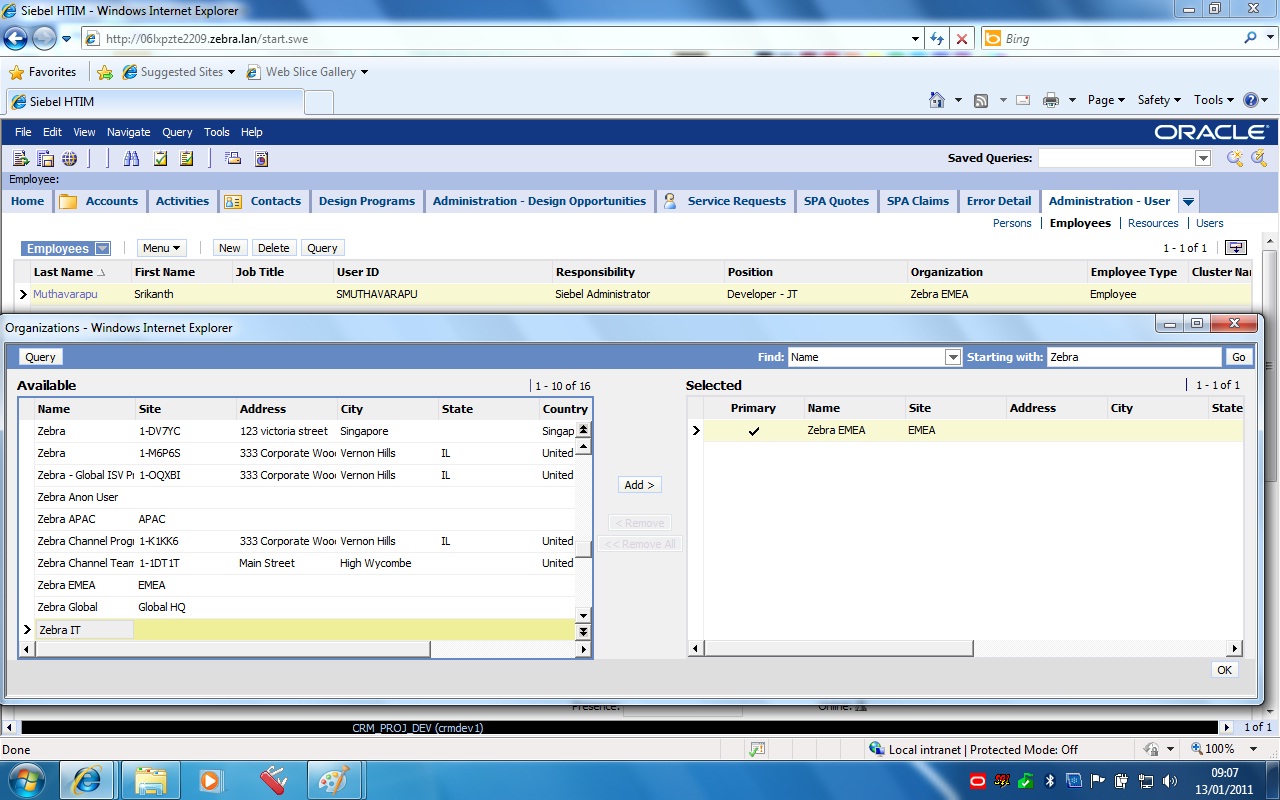Screen dimensions: 1280x800
Task: Open the print toolbar icon
Action: [x=232, y=158]
